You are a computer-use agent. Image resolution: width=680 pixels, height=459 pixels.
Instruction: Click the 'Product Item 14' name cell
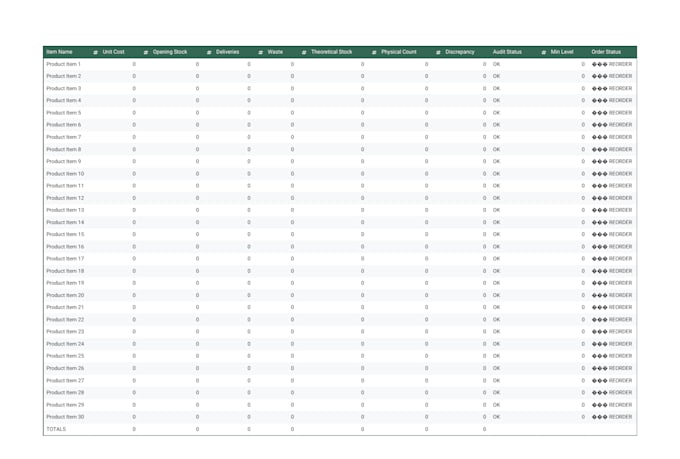tap(65, 222)
